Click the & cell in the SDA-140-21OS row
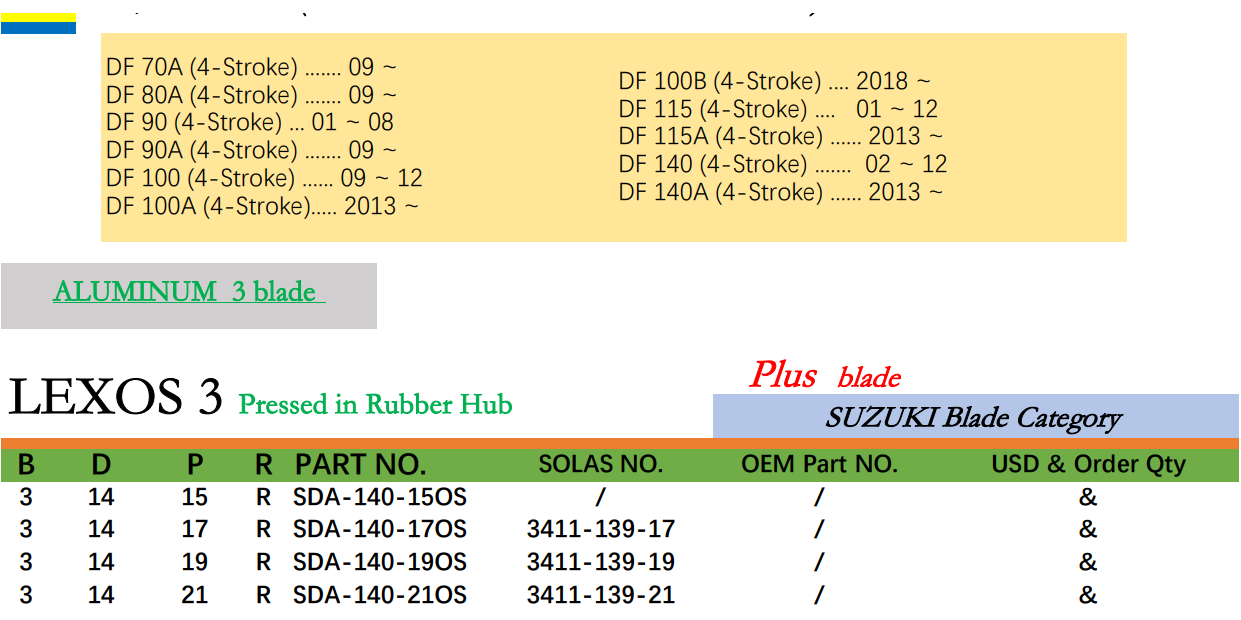 click(x=1088, y=595)
